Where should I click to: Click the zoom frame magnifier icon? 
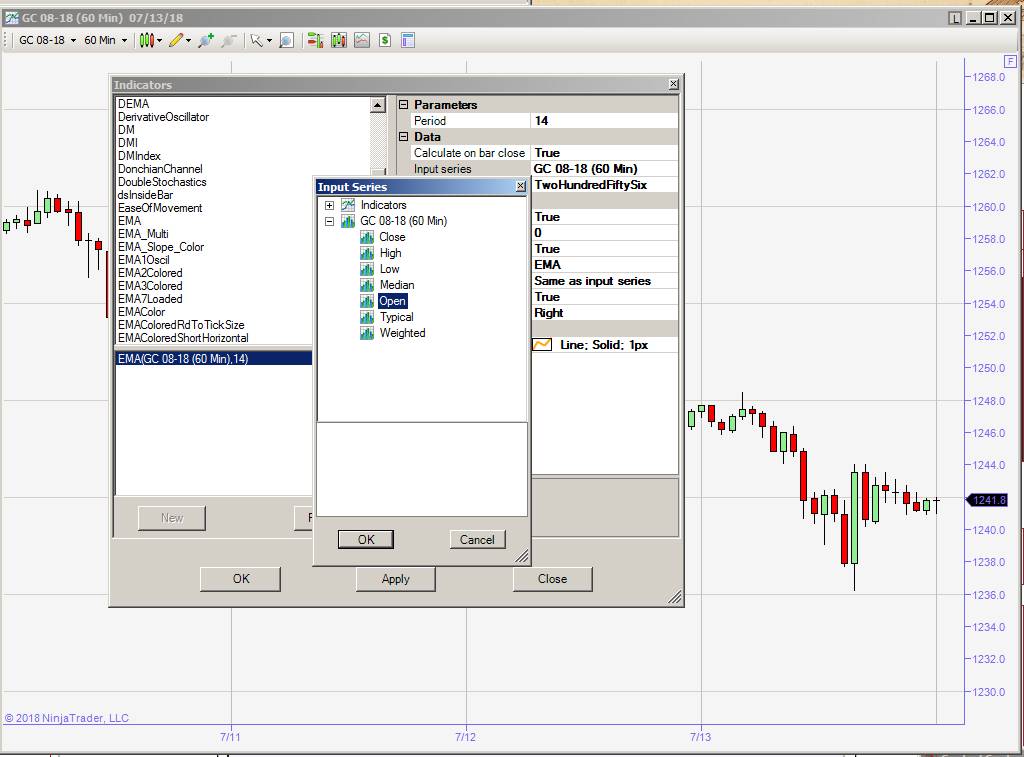(x=286, y=40)
